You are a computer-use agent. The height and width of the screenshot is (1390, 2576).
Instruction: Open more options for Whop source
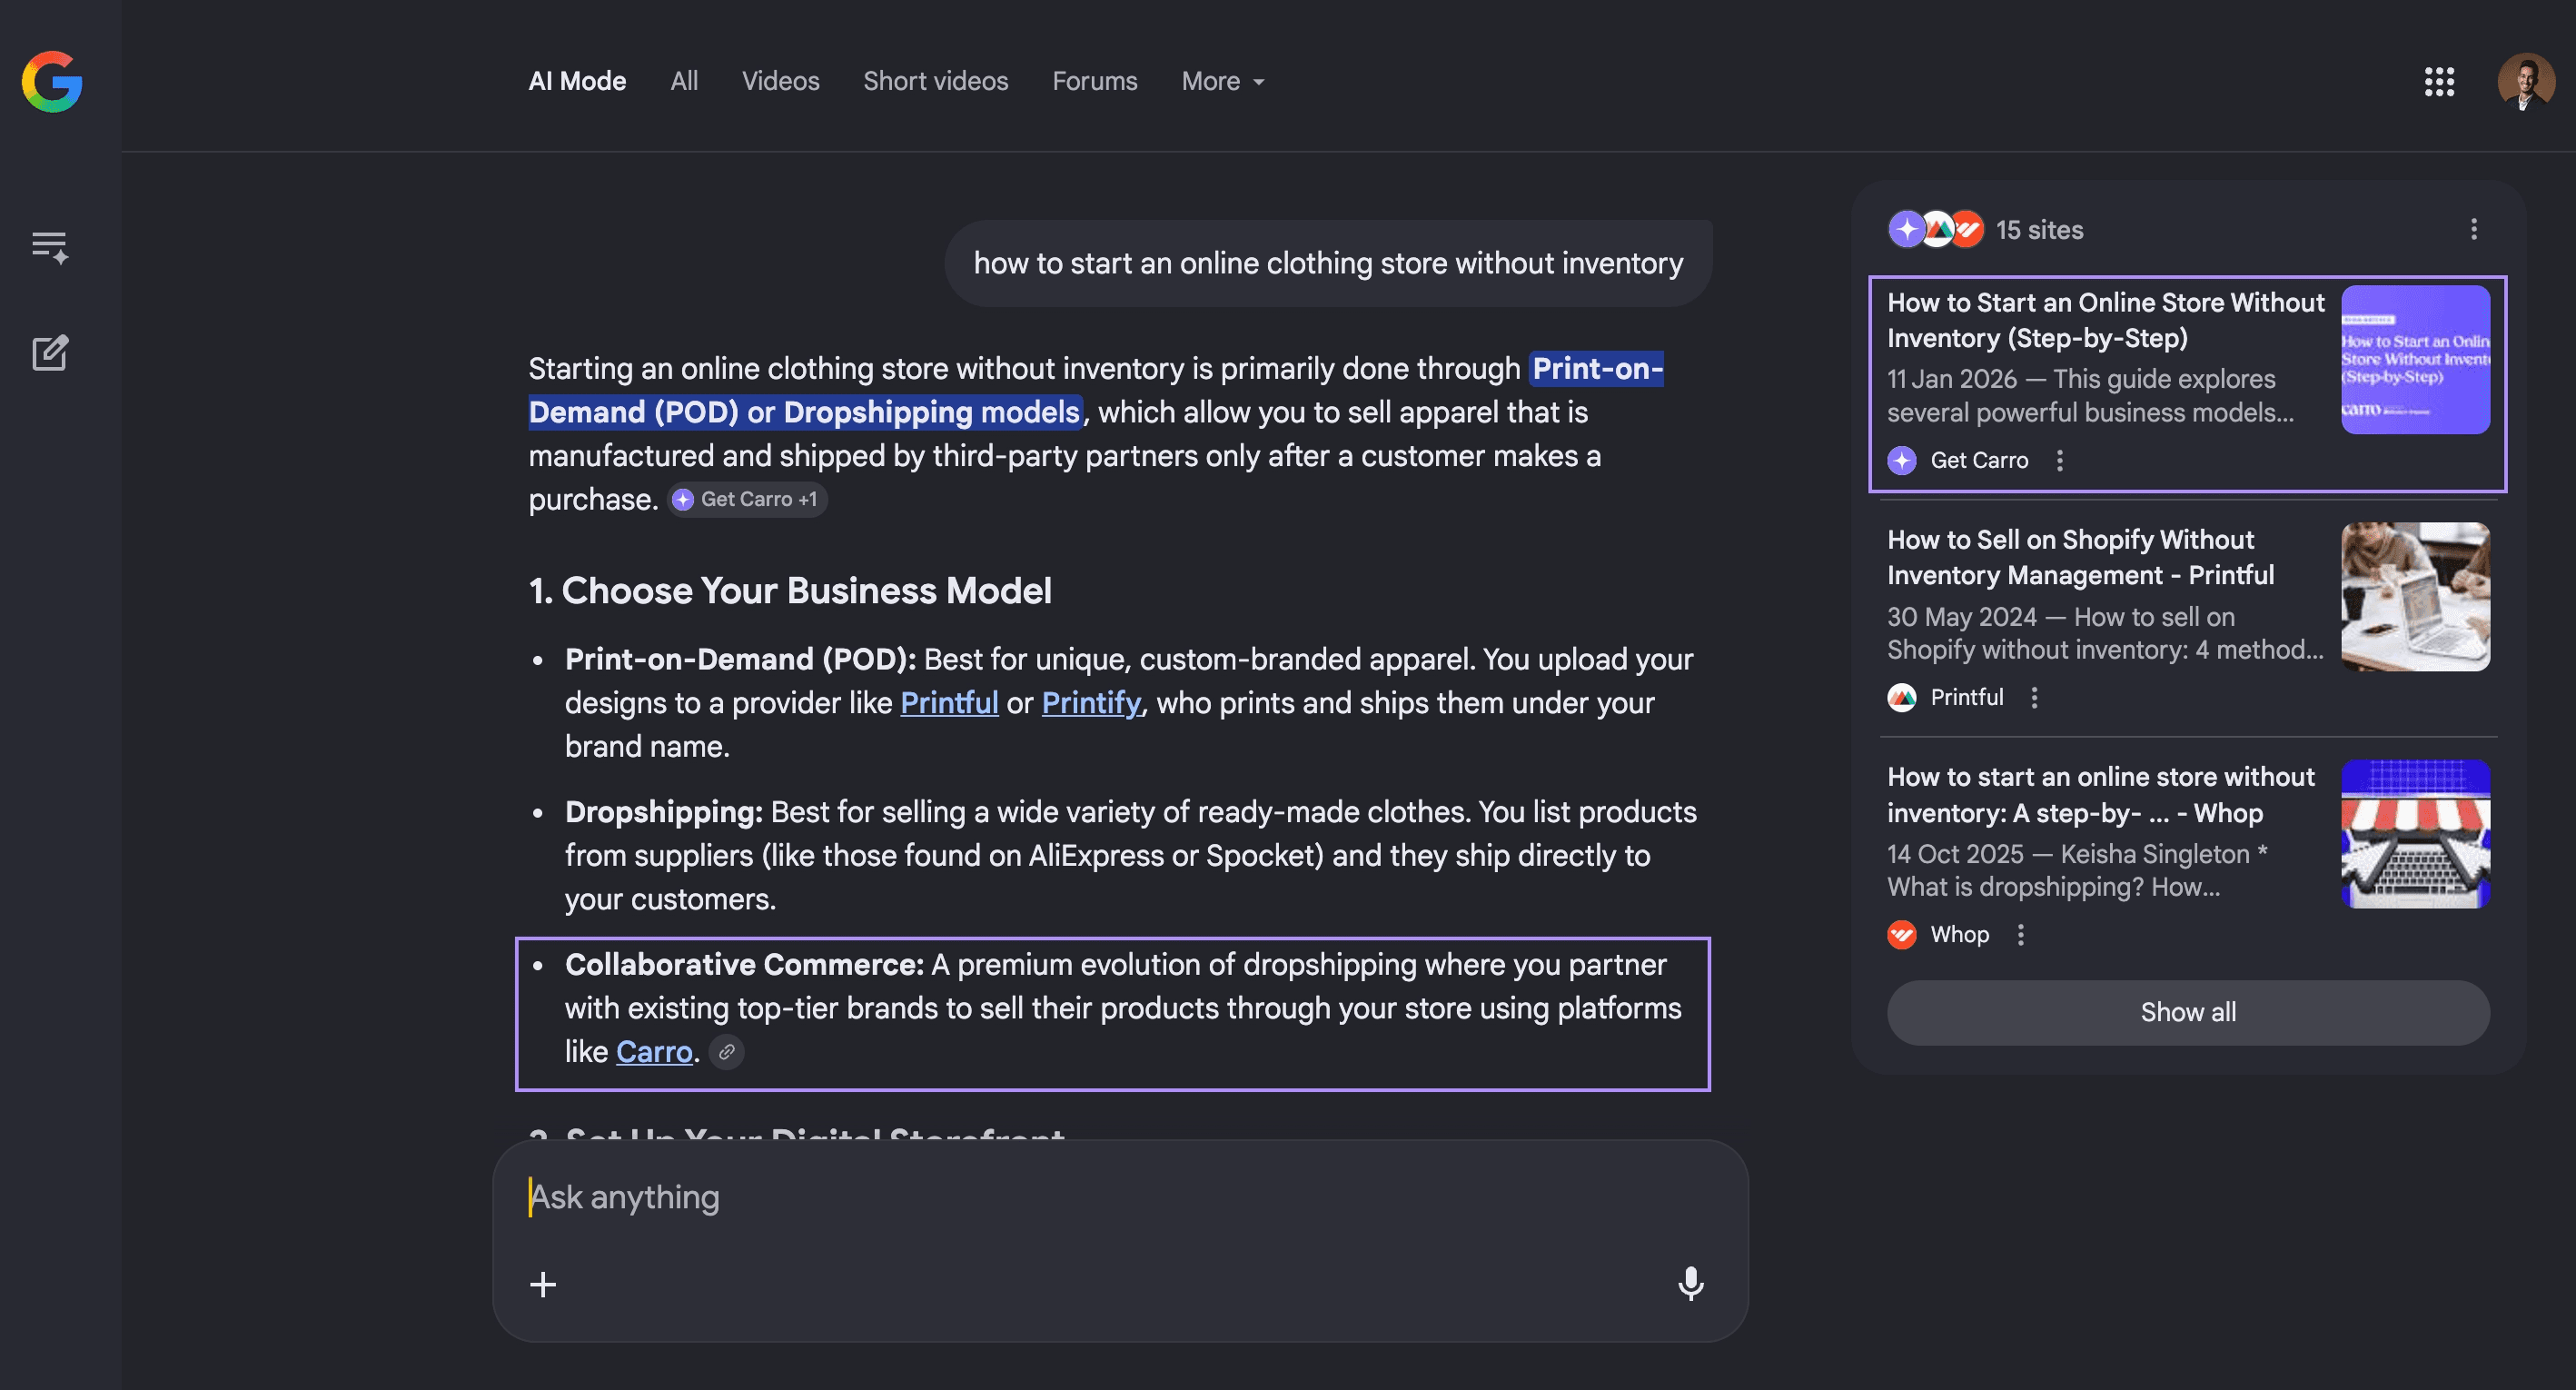(x=2021, y=934)
